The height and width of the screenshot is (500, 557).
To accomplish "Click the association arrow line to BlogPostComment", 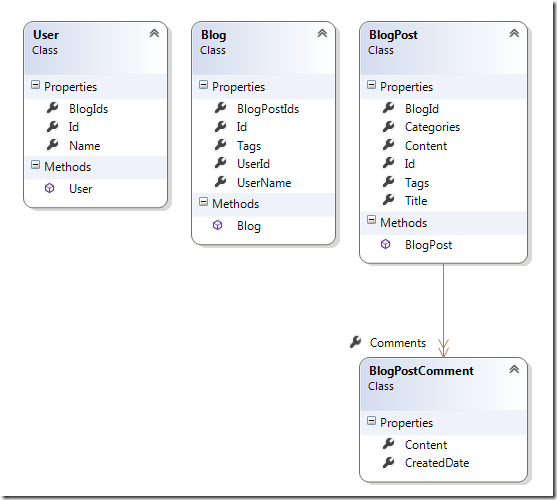I will tap(443, 309).
